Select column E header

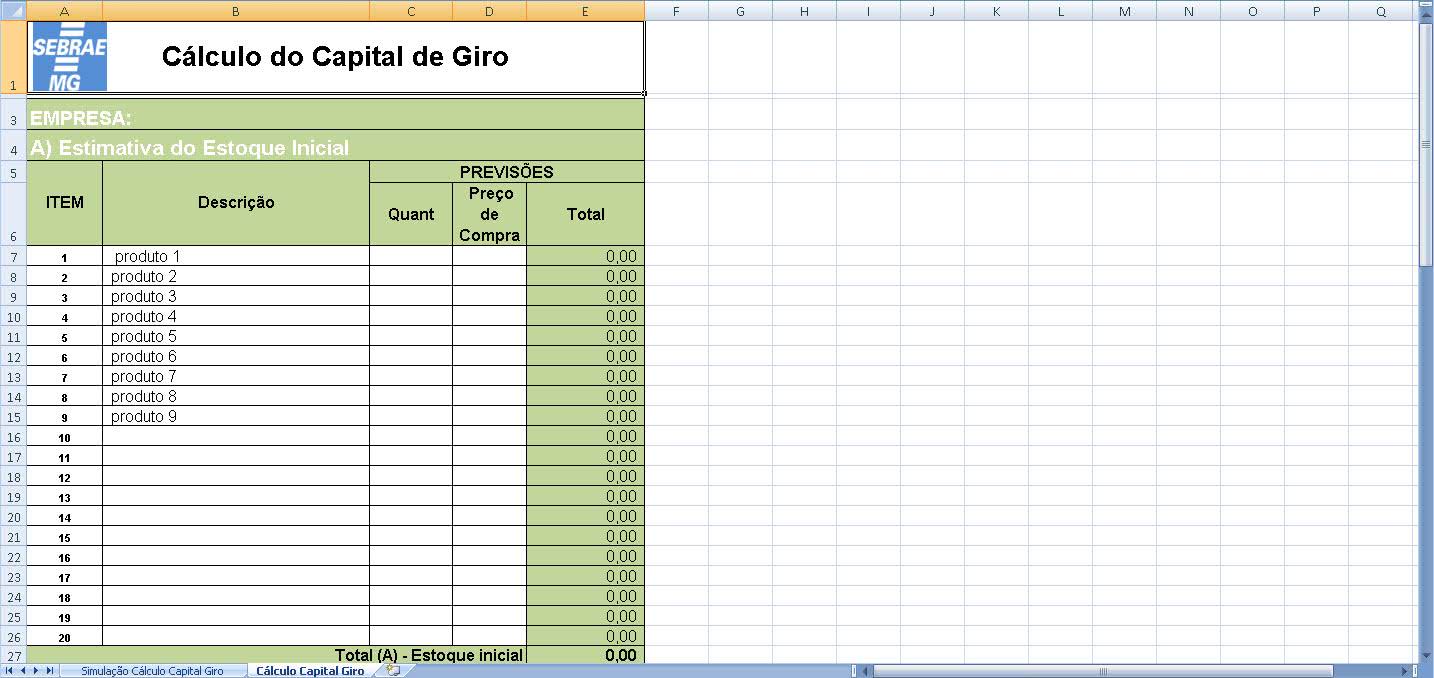click(585, 10)
